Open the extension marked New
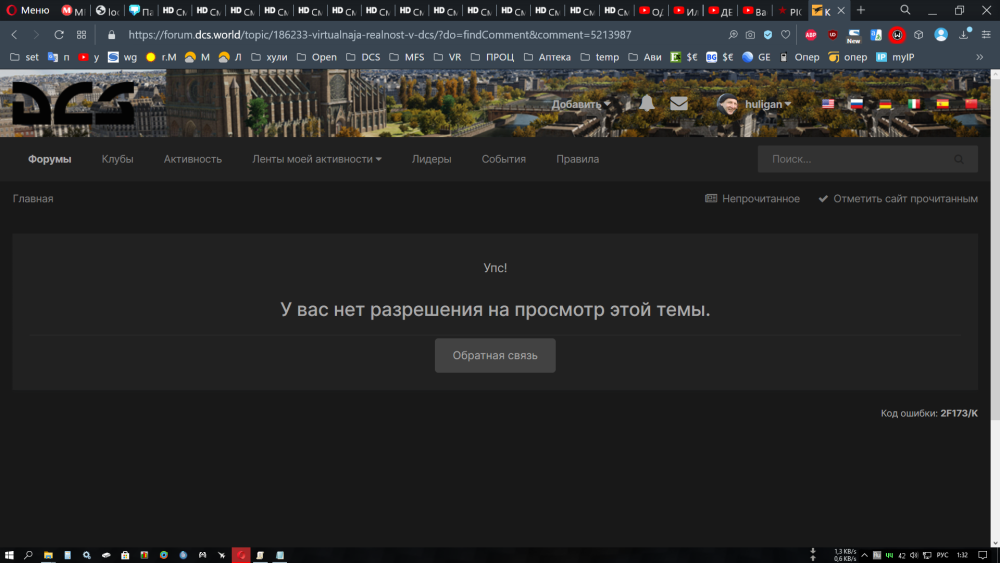This screenshot has width=1000, height=563. click(854, 36)
